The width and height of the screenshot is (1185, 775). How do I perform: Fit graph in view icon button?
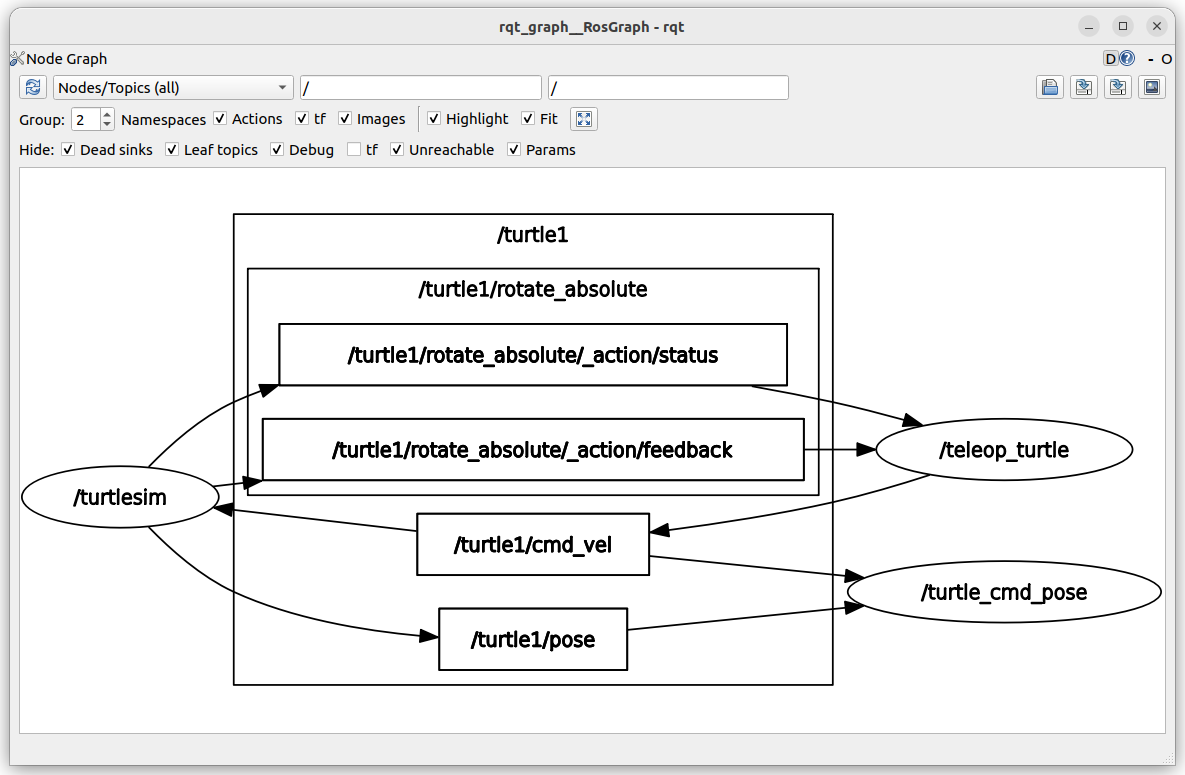click(583, 119)
